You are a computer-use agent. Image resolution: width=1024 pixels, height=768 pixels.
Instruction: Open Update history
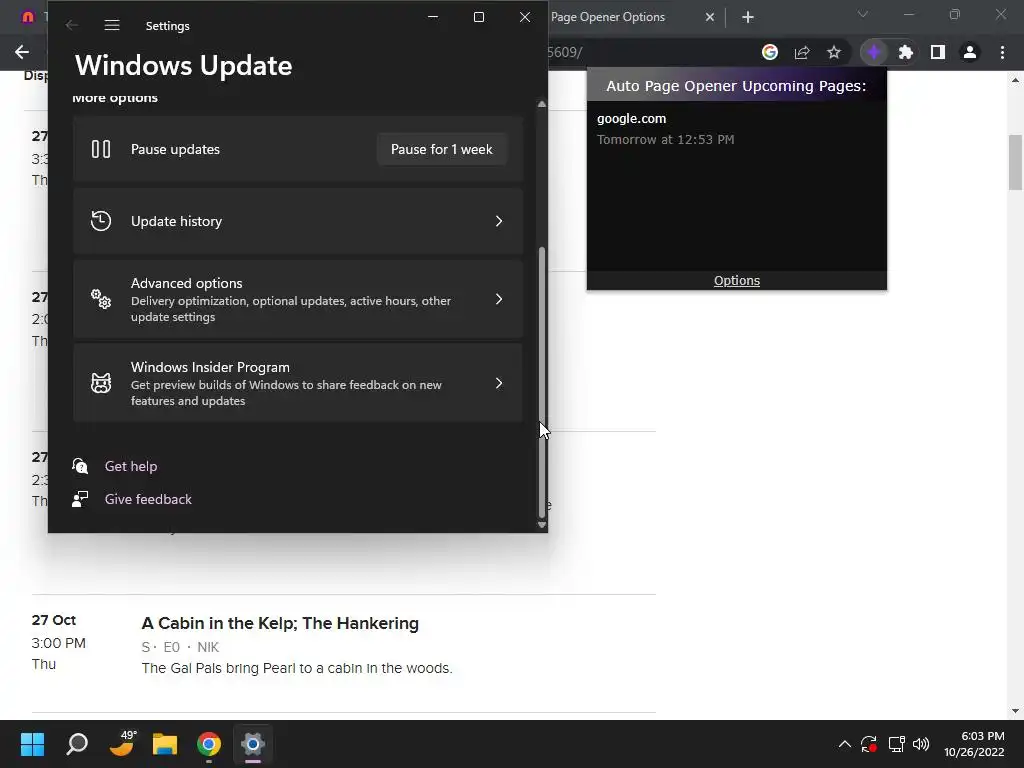298,221
